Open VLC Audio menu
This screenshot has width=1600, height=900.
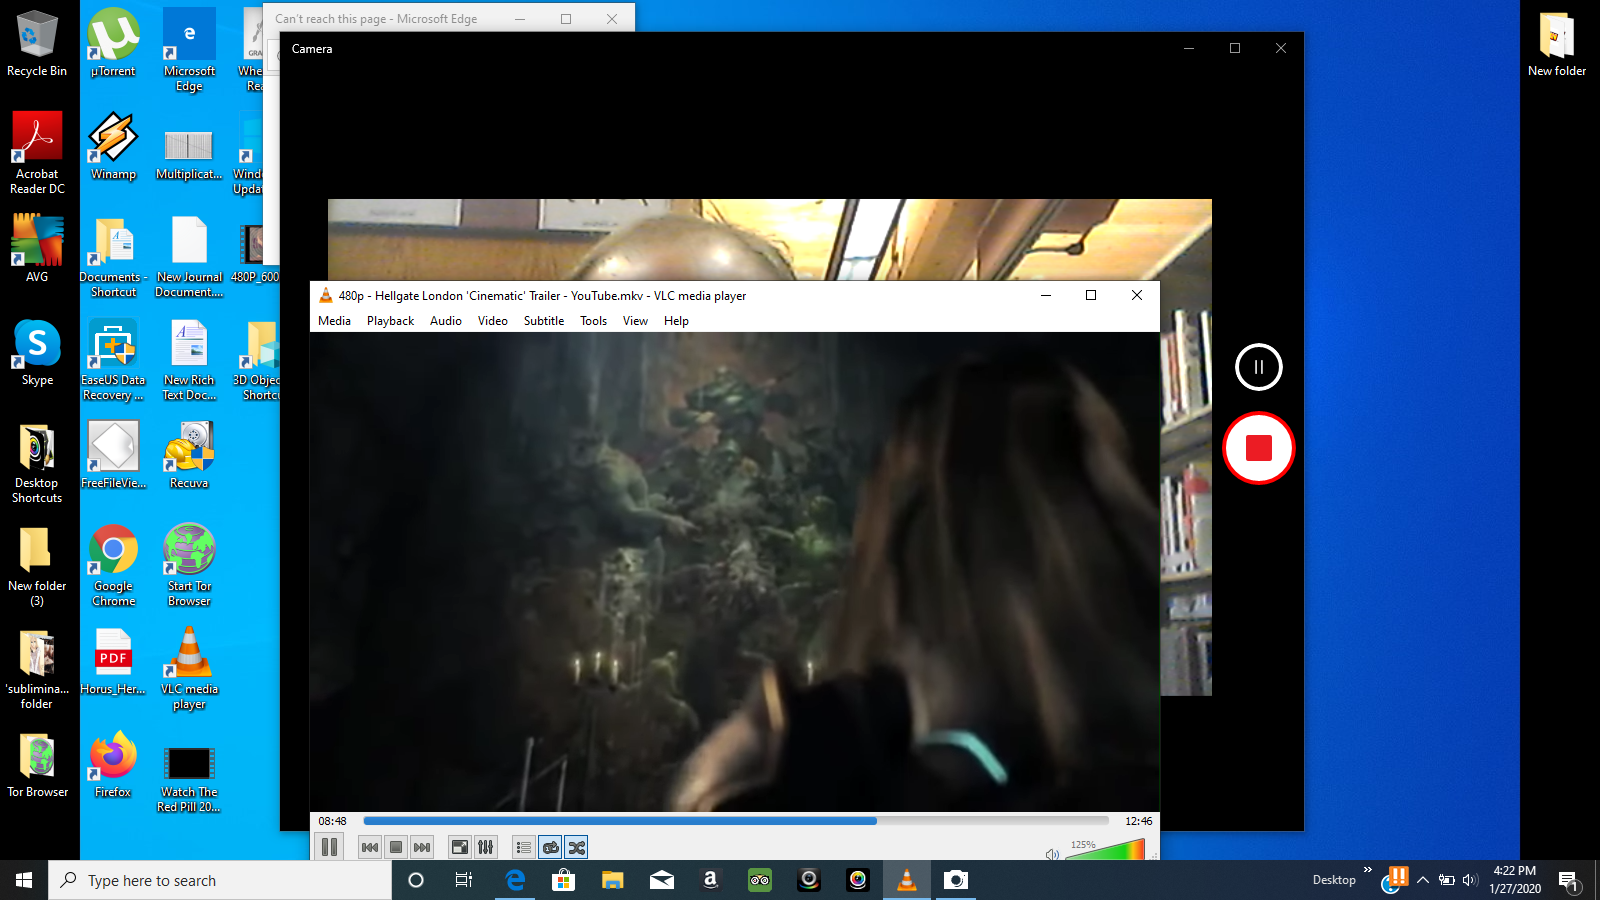tap(446, 321)
